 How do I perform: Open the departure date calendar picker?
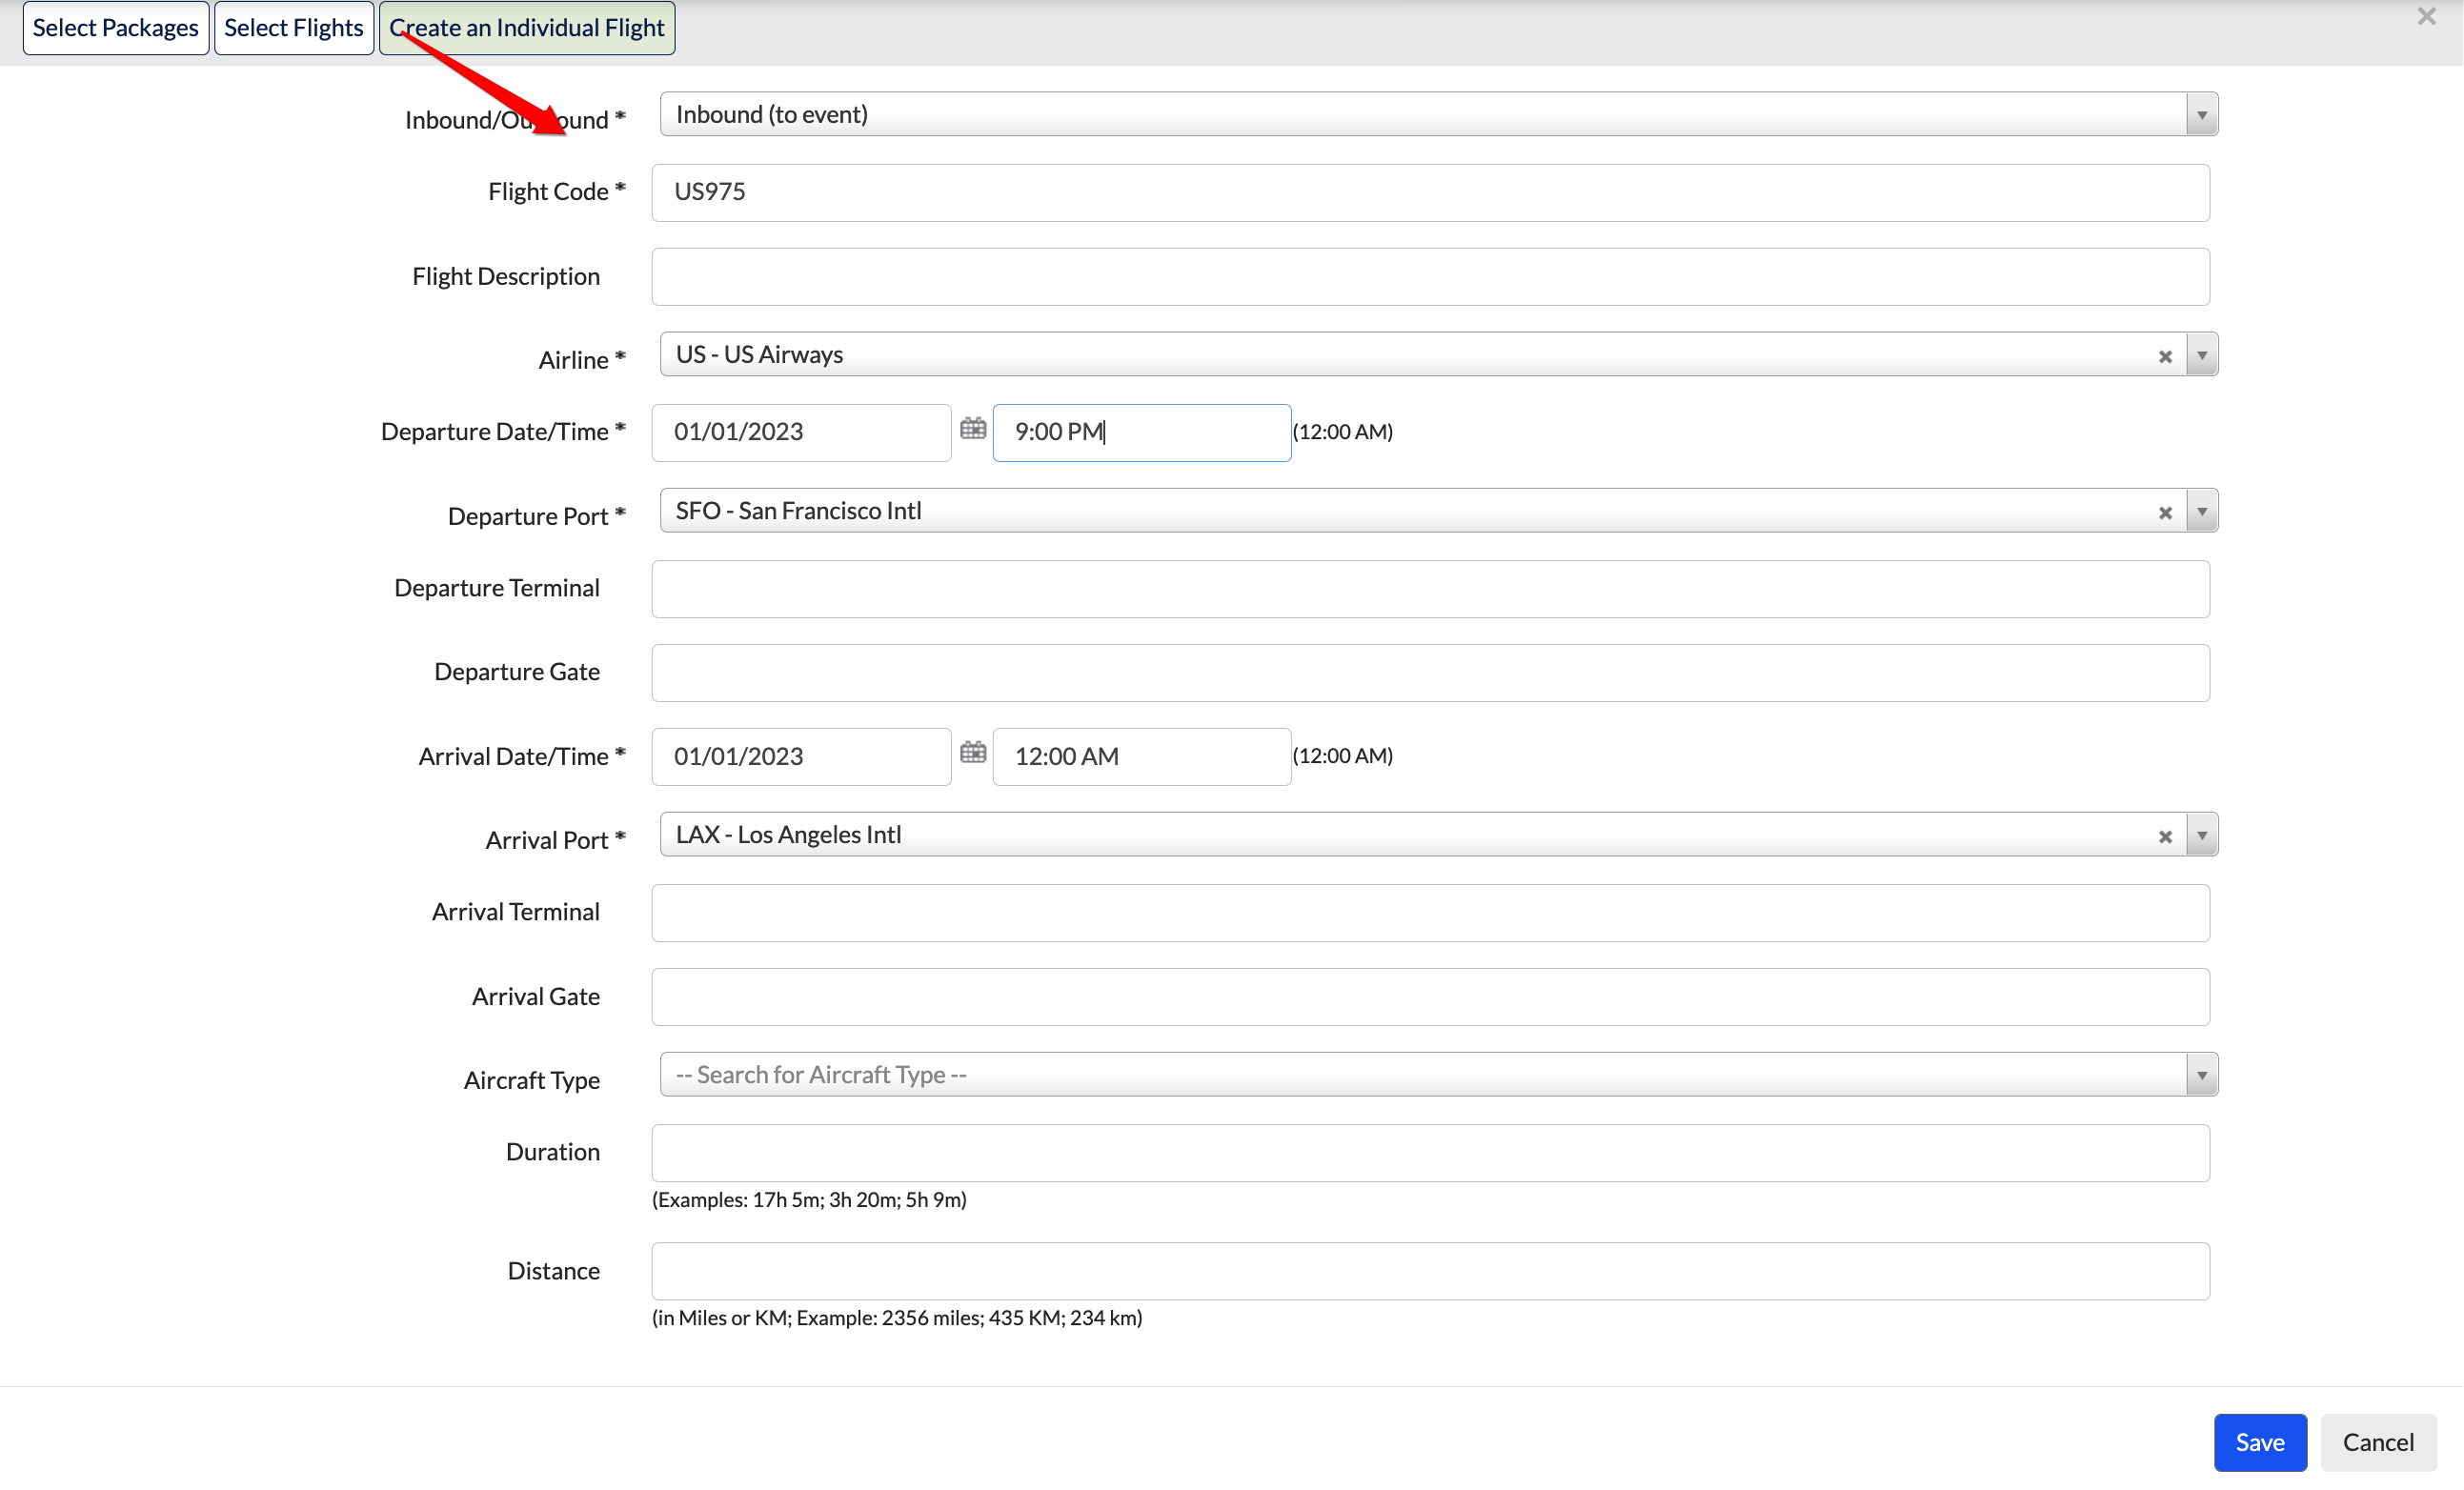coord(972,429)
